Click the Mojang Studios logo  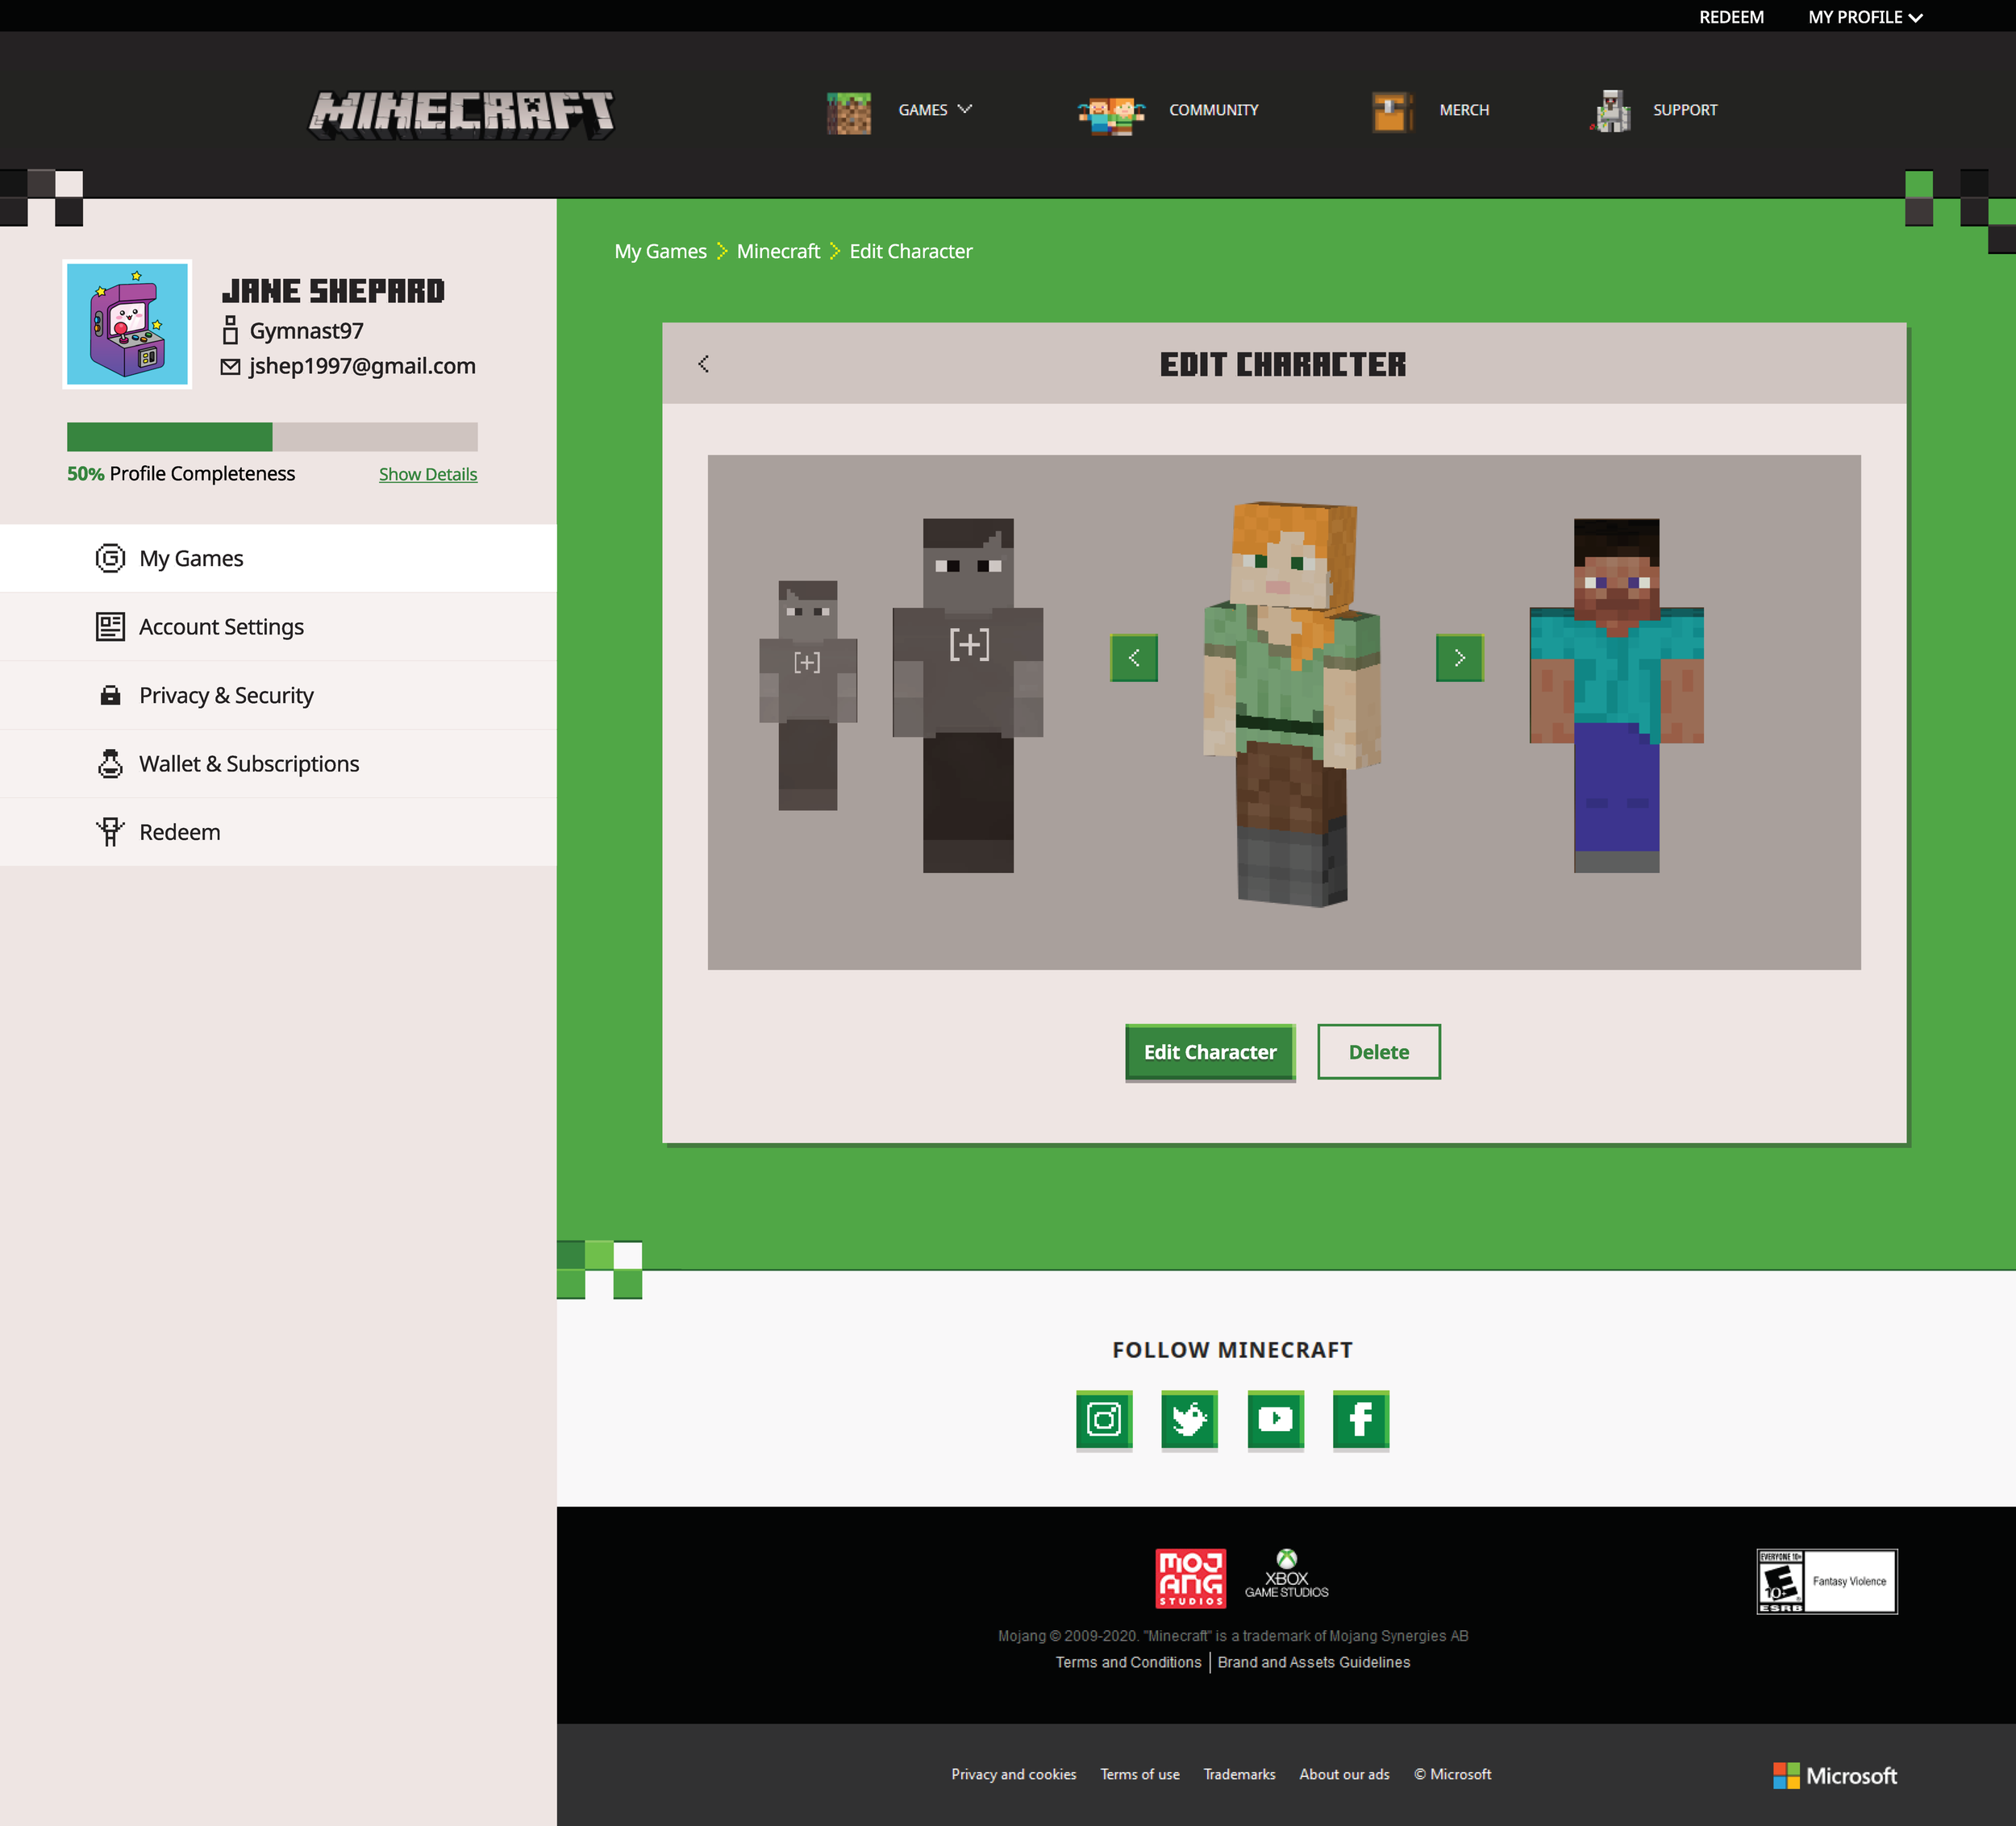[1190, 1578]
